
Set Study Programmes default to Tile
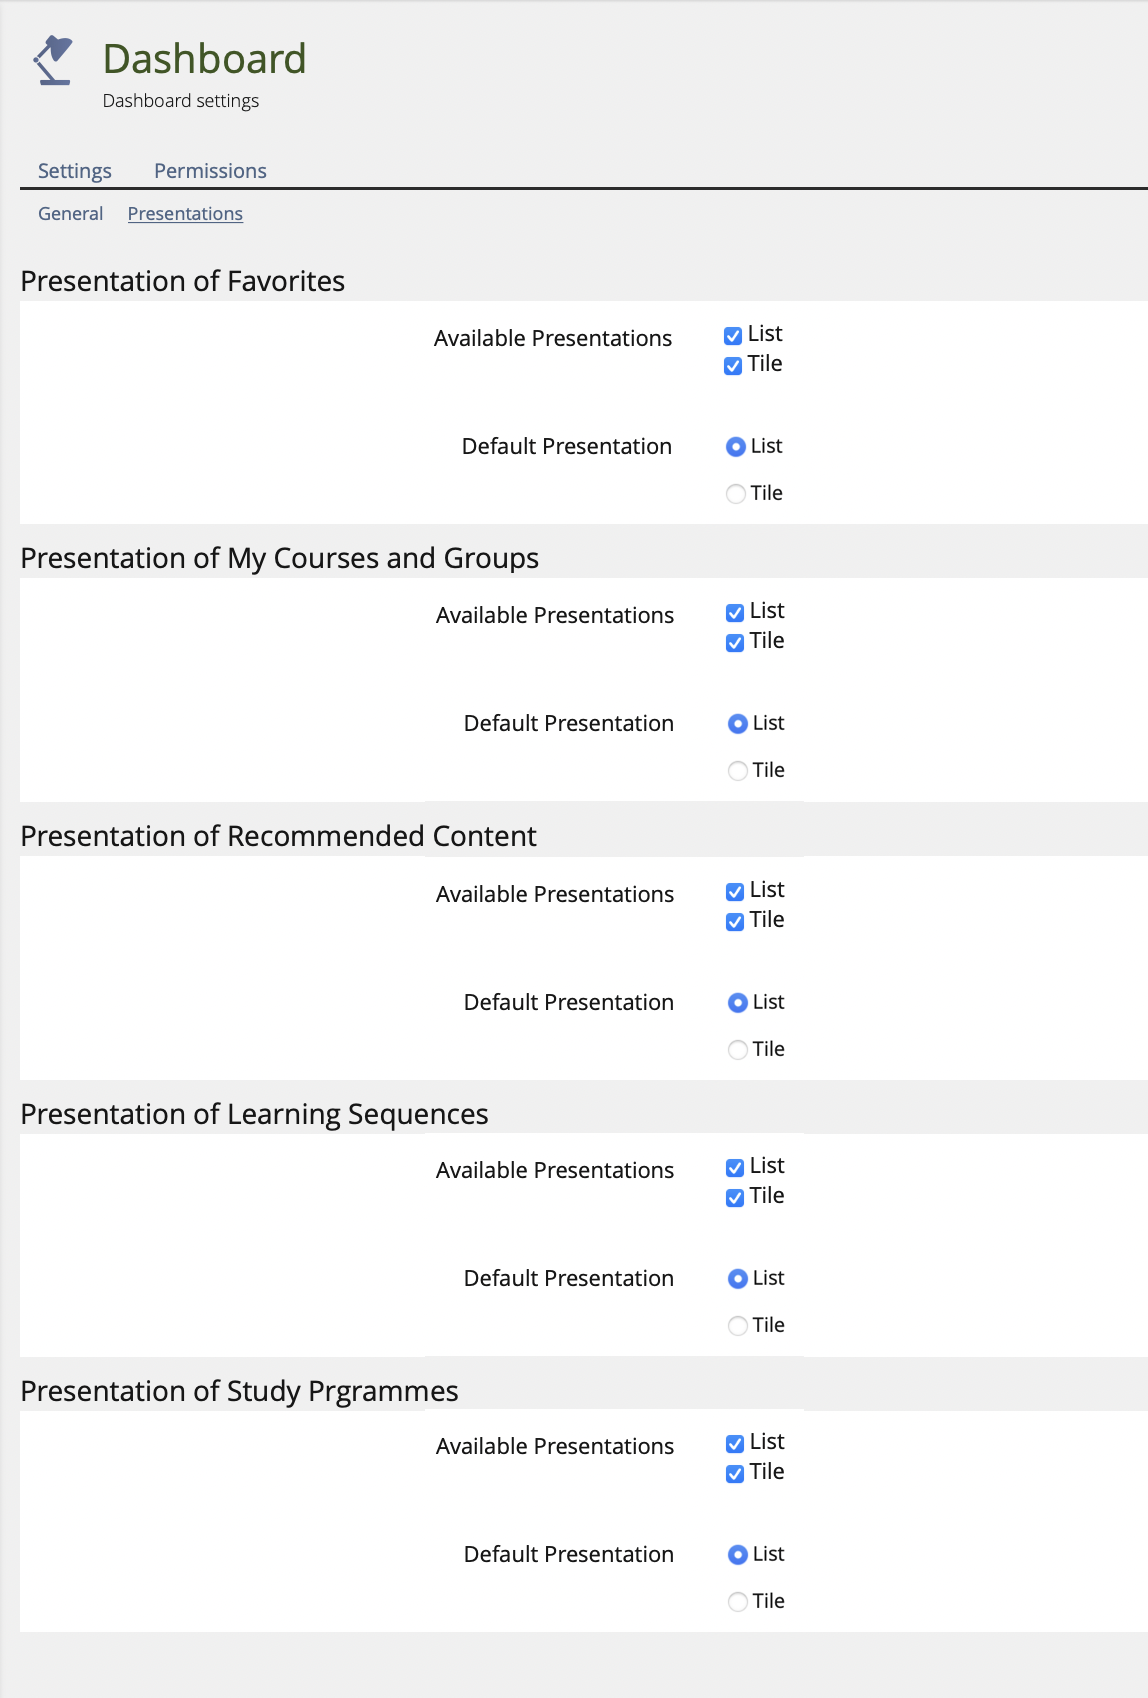[738, 1602]
